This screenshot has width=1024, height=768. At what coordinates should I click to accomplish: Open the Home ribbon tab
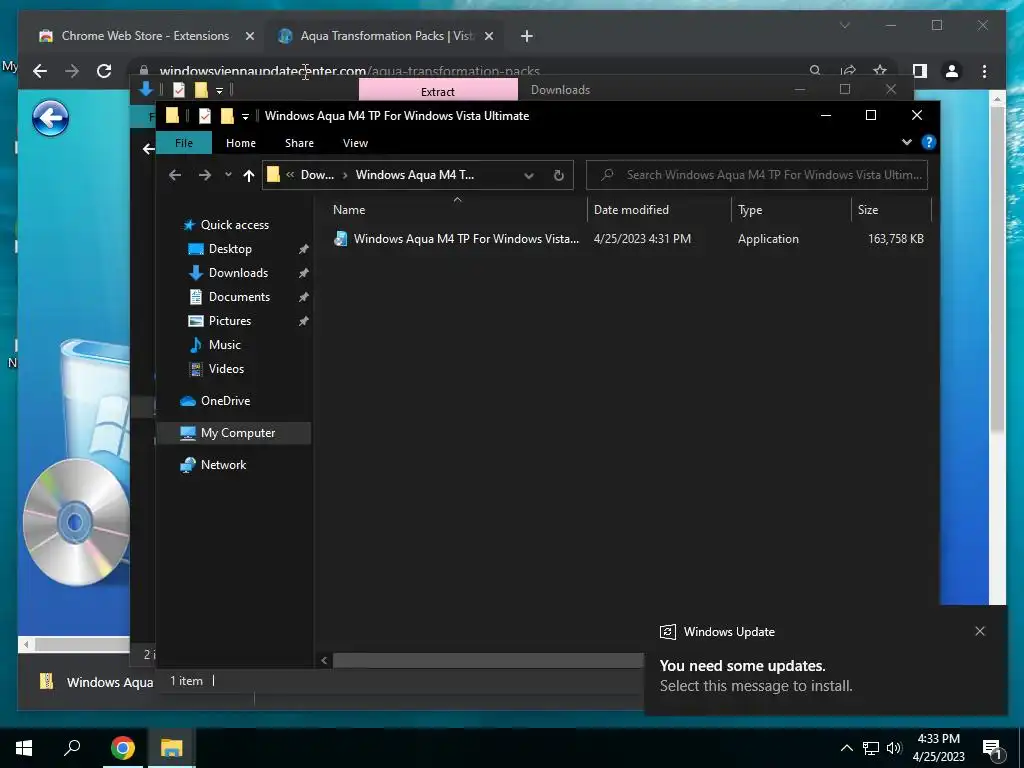(240, 143)
